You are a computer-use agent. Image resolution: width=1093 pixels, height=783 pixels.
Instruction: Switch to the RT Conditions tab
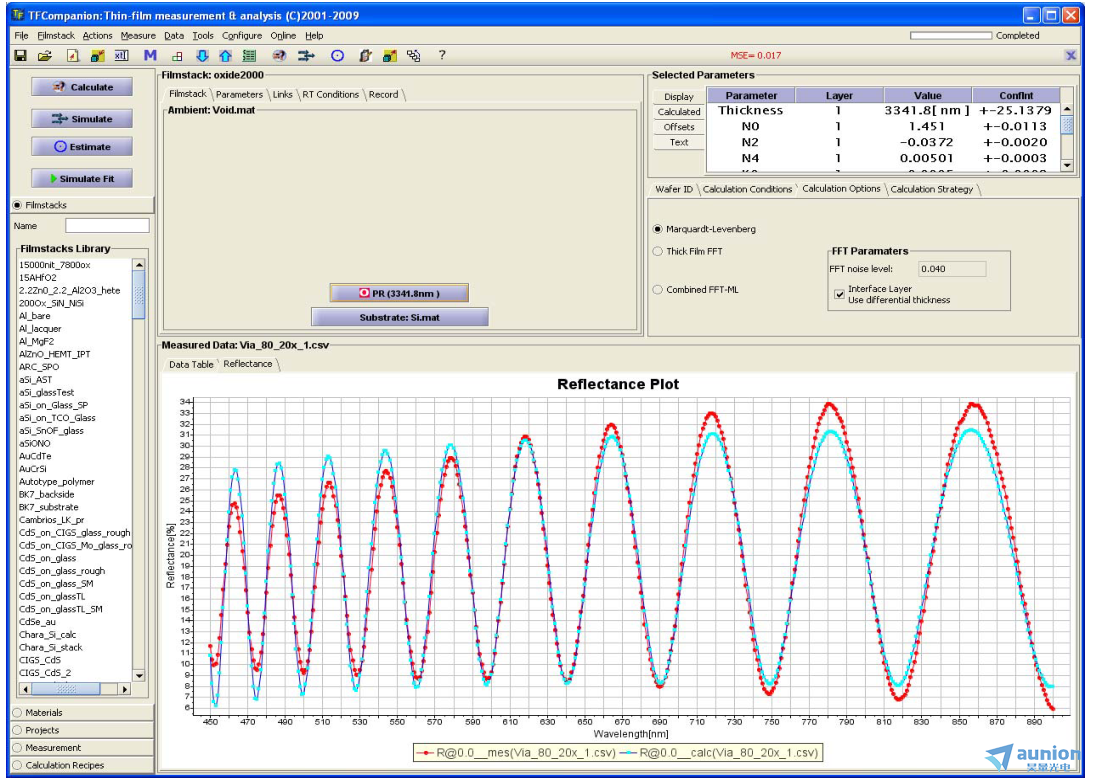point(330,95)
